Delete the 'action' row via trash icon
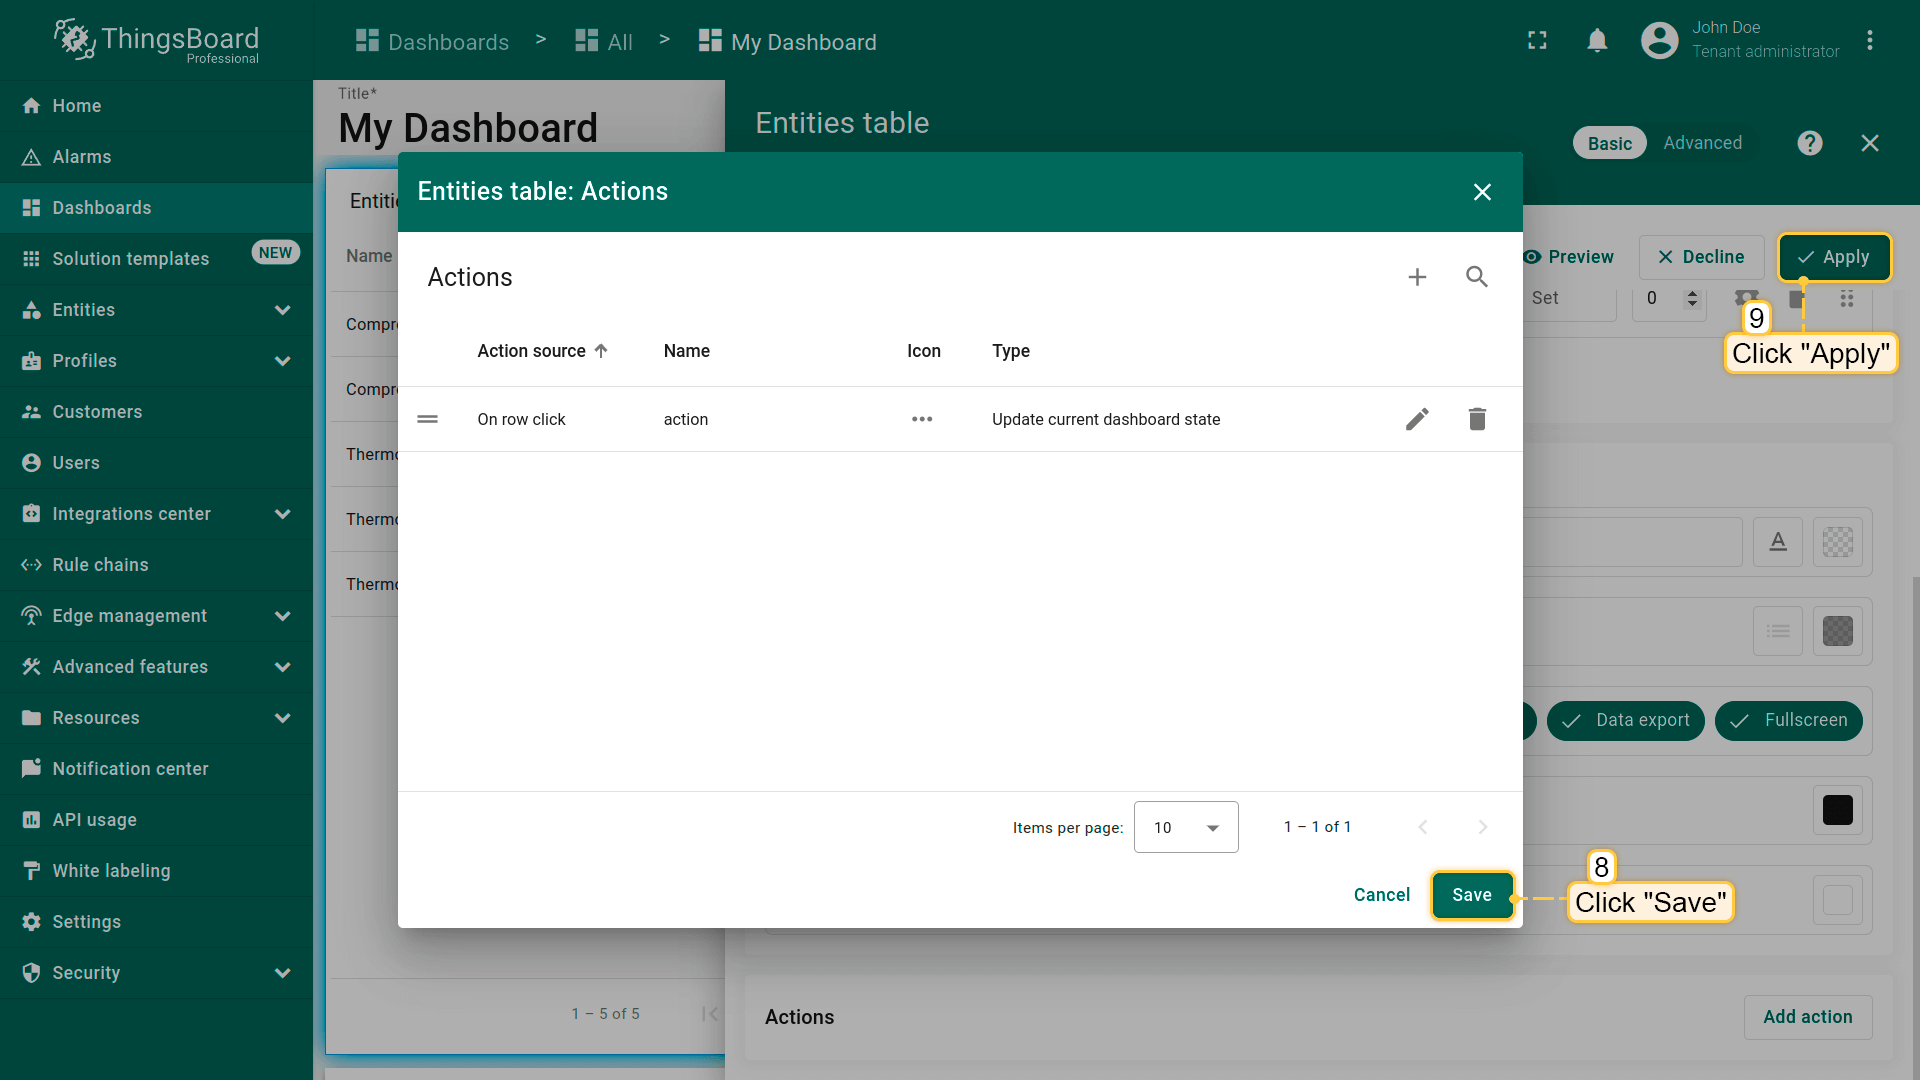 pos(1477,419)
